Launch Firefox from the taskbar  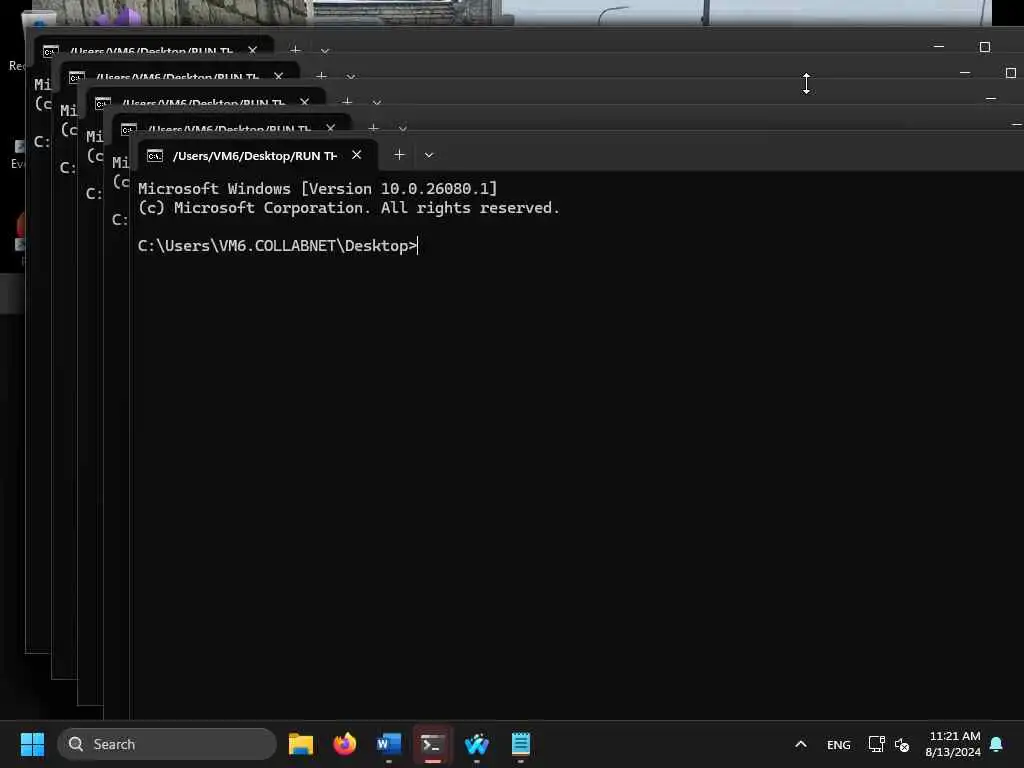pos(344,744)
